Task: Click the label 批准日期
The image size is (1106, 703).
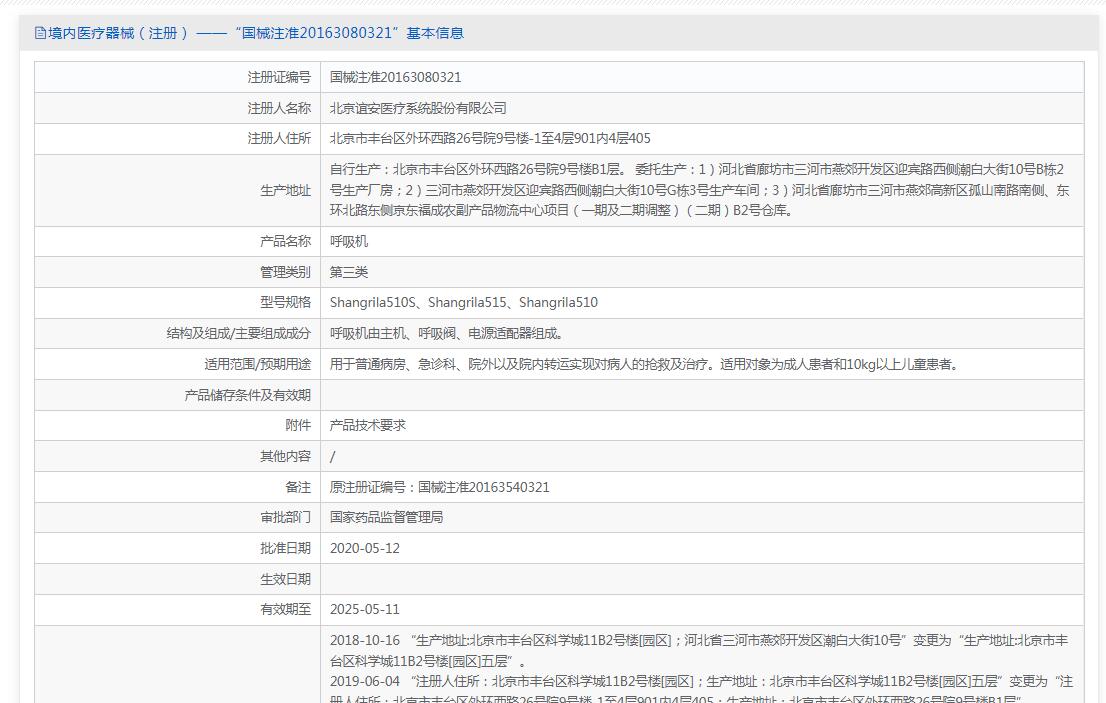Action: coord(285,549)
